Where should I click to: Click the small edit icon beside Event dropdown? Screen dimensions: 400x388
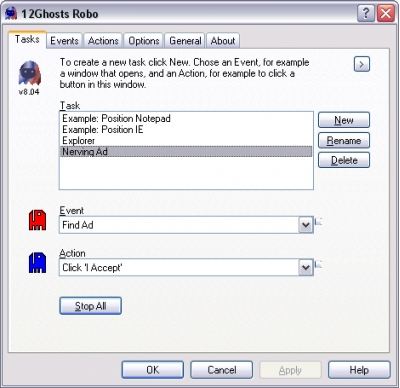click(318, 221)
